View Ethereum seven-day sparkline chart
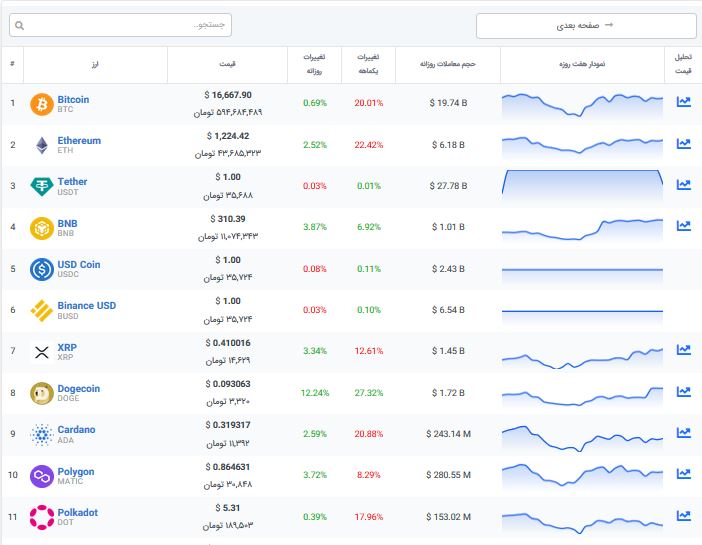The height and width of the screenshot is (545, 702). tap(582, 146)
